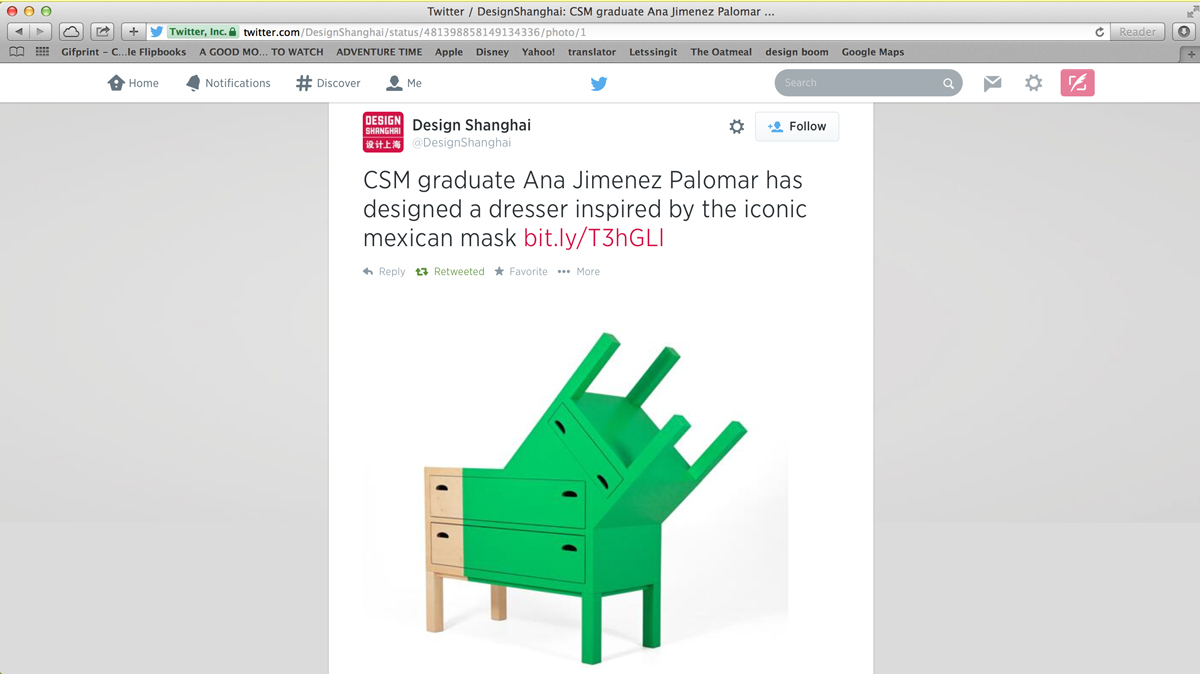This screenshot has height=674, width=1200.
Task: Reply to the tweet
Action: (384, 272)
